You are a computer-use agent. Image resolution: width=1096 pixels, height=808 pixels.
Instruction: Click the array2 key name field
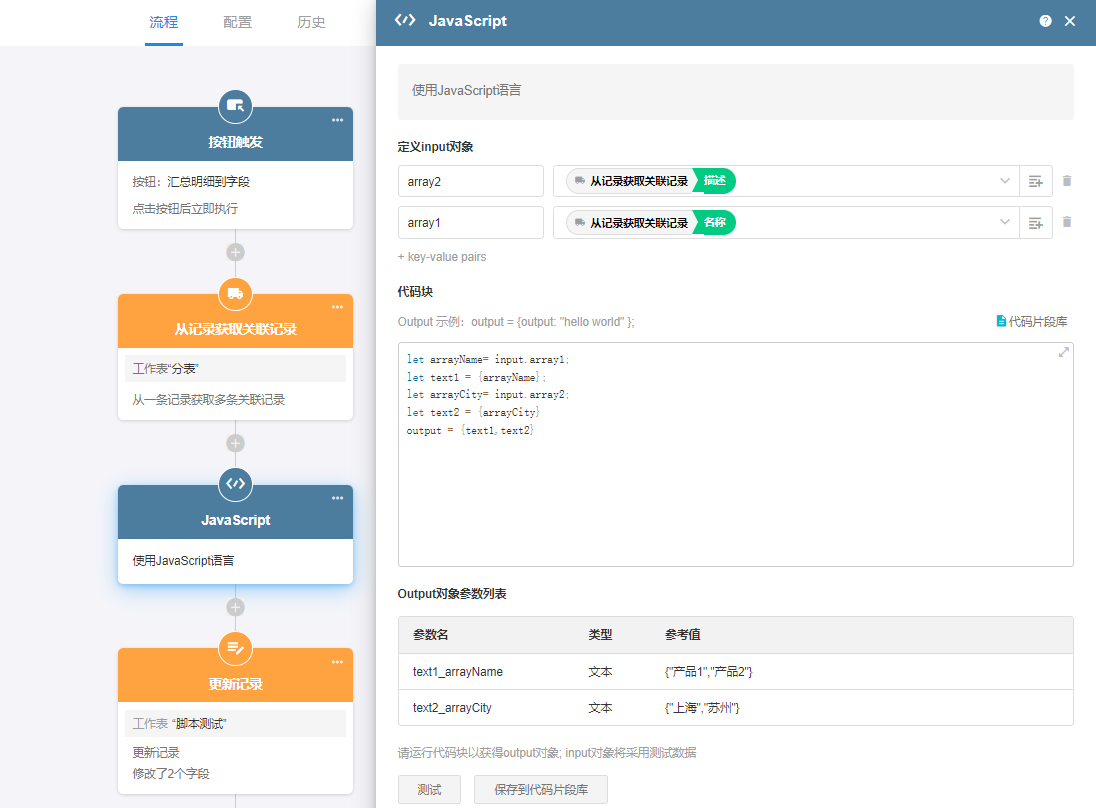click(x=470, y=181)
